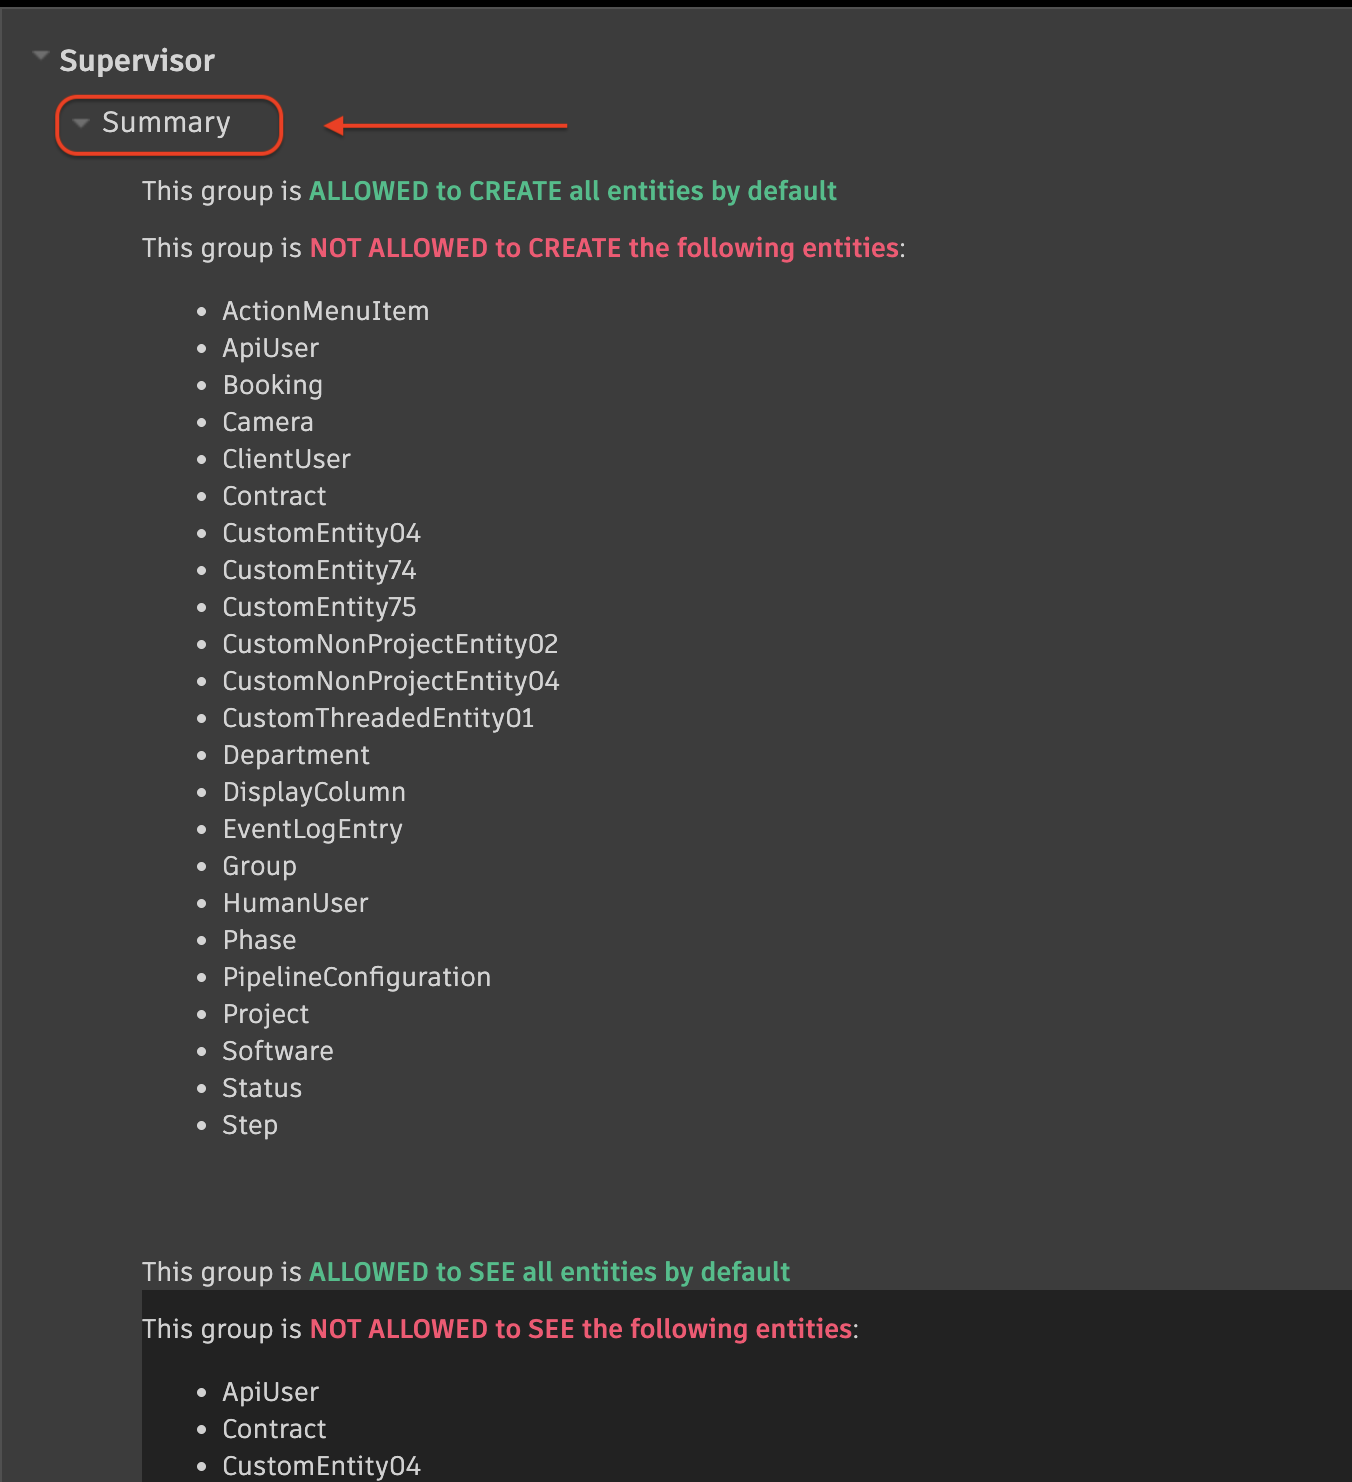This screenshot has height=1482, width=1352.
Task: Click the Summary heading label
Action: [x=166, y=122]
